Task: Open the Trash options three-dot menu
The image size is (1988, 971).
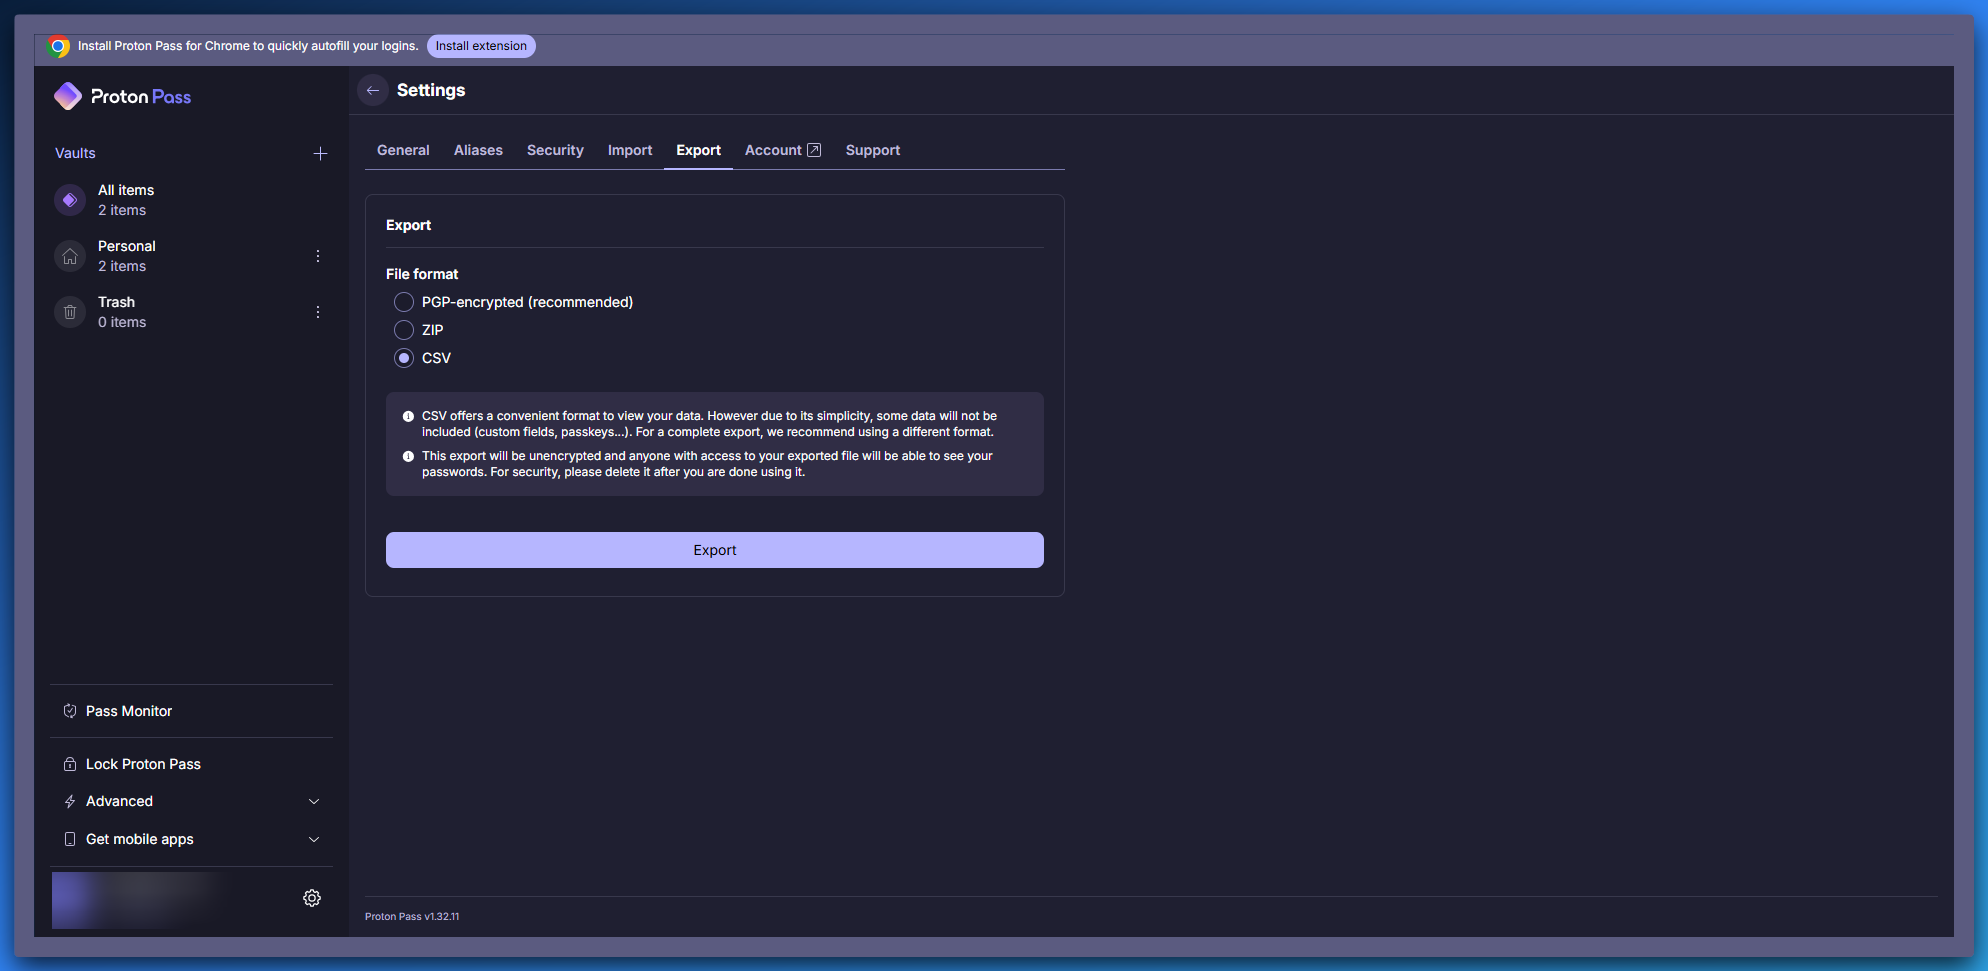Action: click(x=318, y=312)
